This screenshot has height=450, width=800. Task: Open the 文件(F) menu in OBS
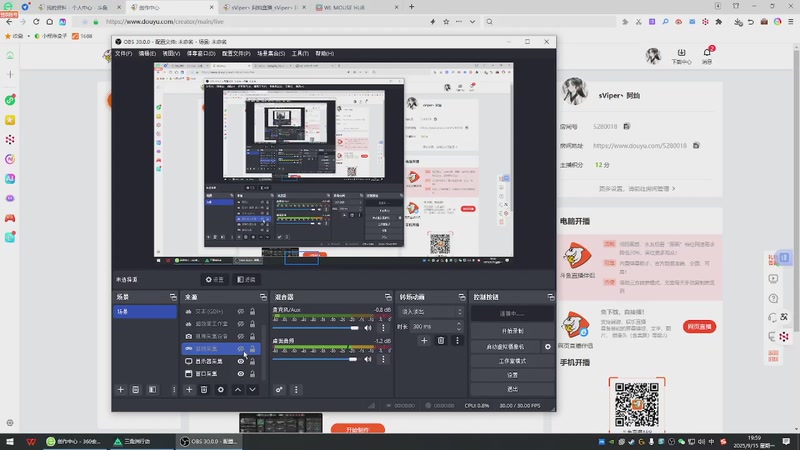(123, 53)
